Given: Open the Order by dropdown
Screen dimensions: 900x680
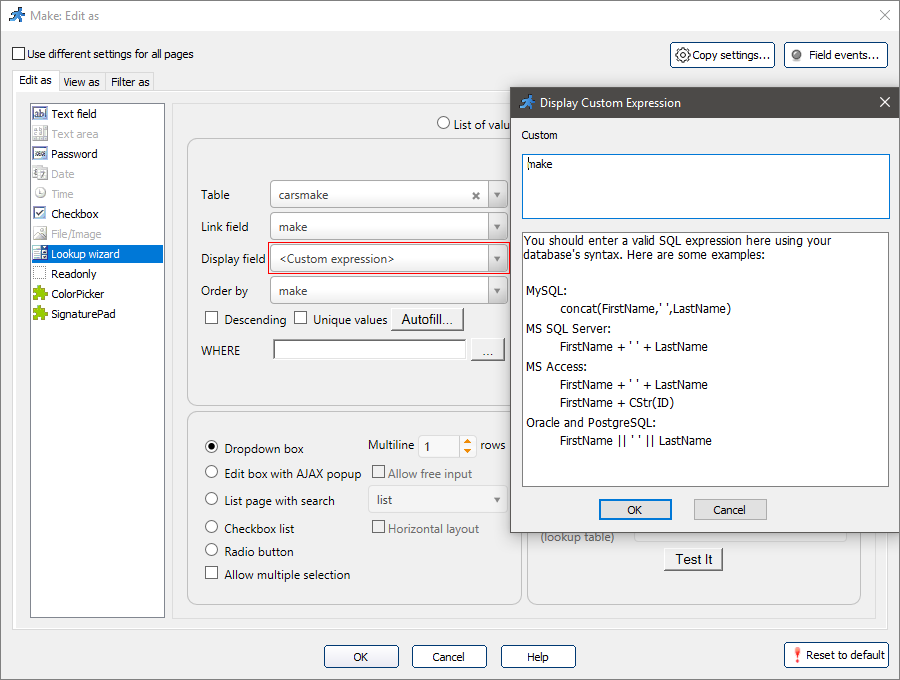Looking at the screenshot, I should tap(496, 290).
